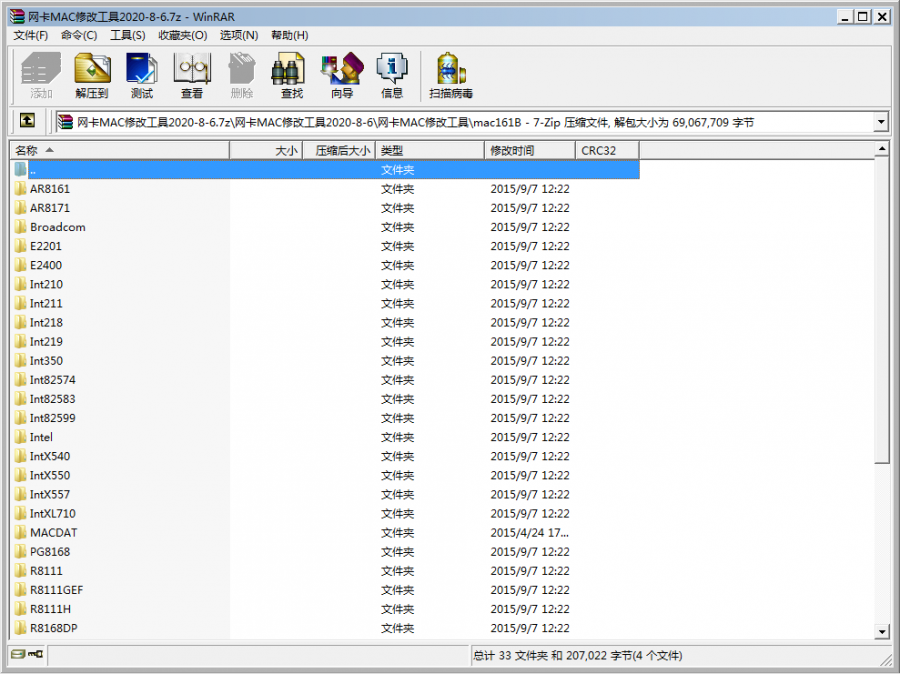This screenshot has width=900, height=674.
Task: Sort by 压缩后大小 column header
Action: tap(339, 150)
